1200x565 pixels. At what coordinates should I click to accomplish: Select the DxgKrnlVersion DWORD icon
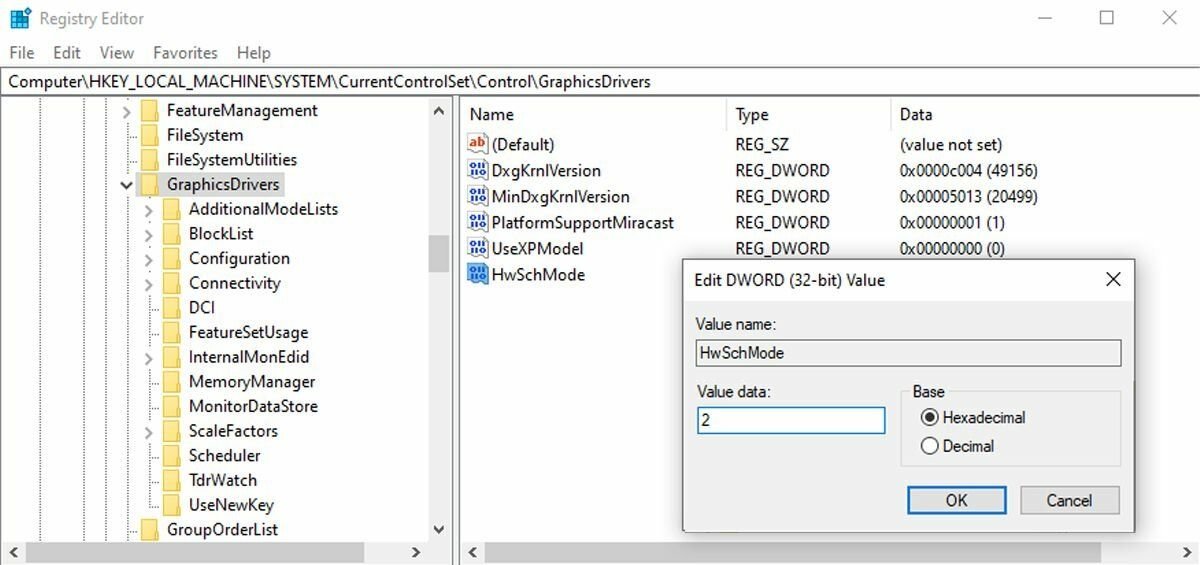click(477, 171)
